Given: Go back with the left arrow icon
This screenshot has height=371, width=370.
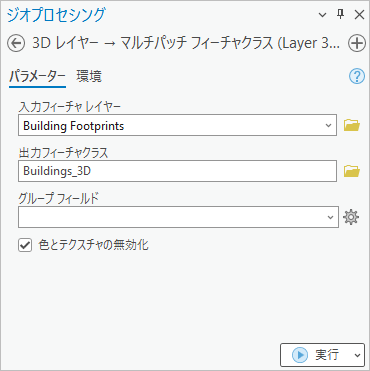Looking at the screenshot, I should pos(16,44).
